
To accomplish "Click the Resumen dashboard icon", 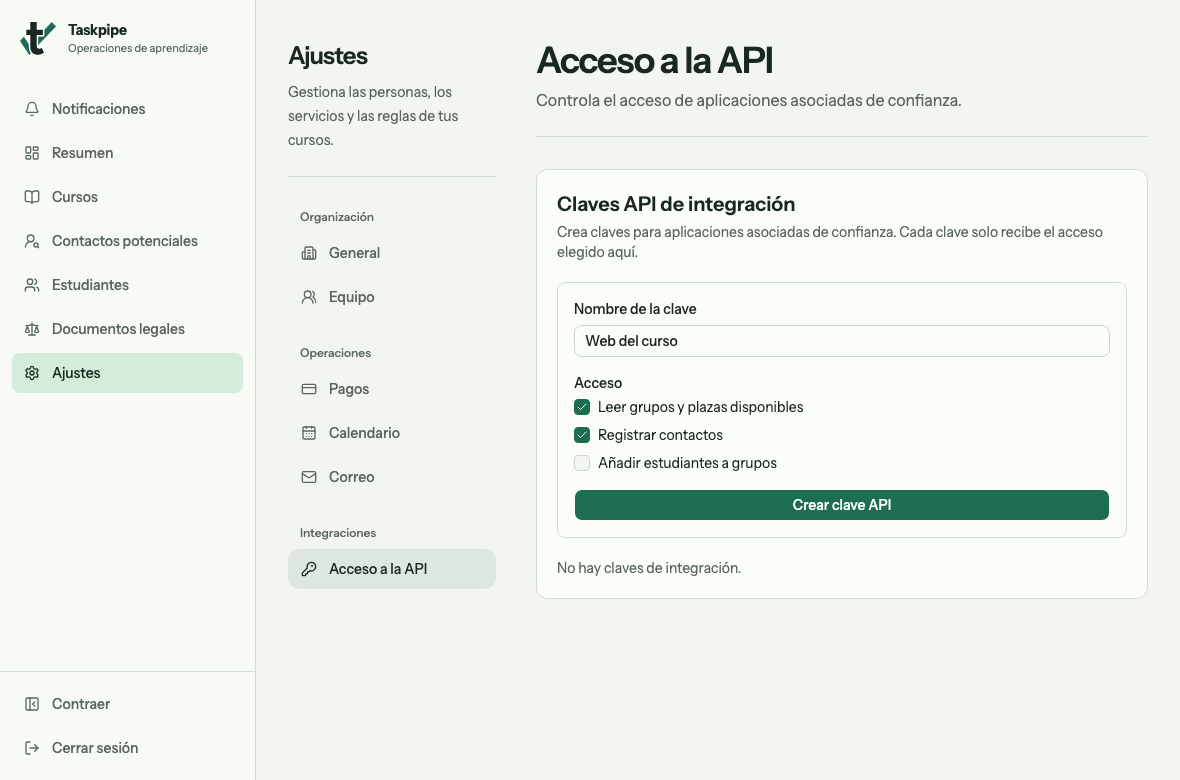I will click(x=32, y=153).
